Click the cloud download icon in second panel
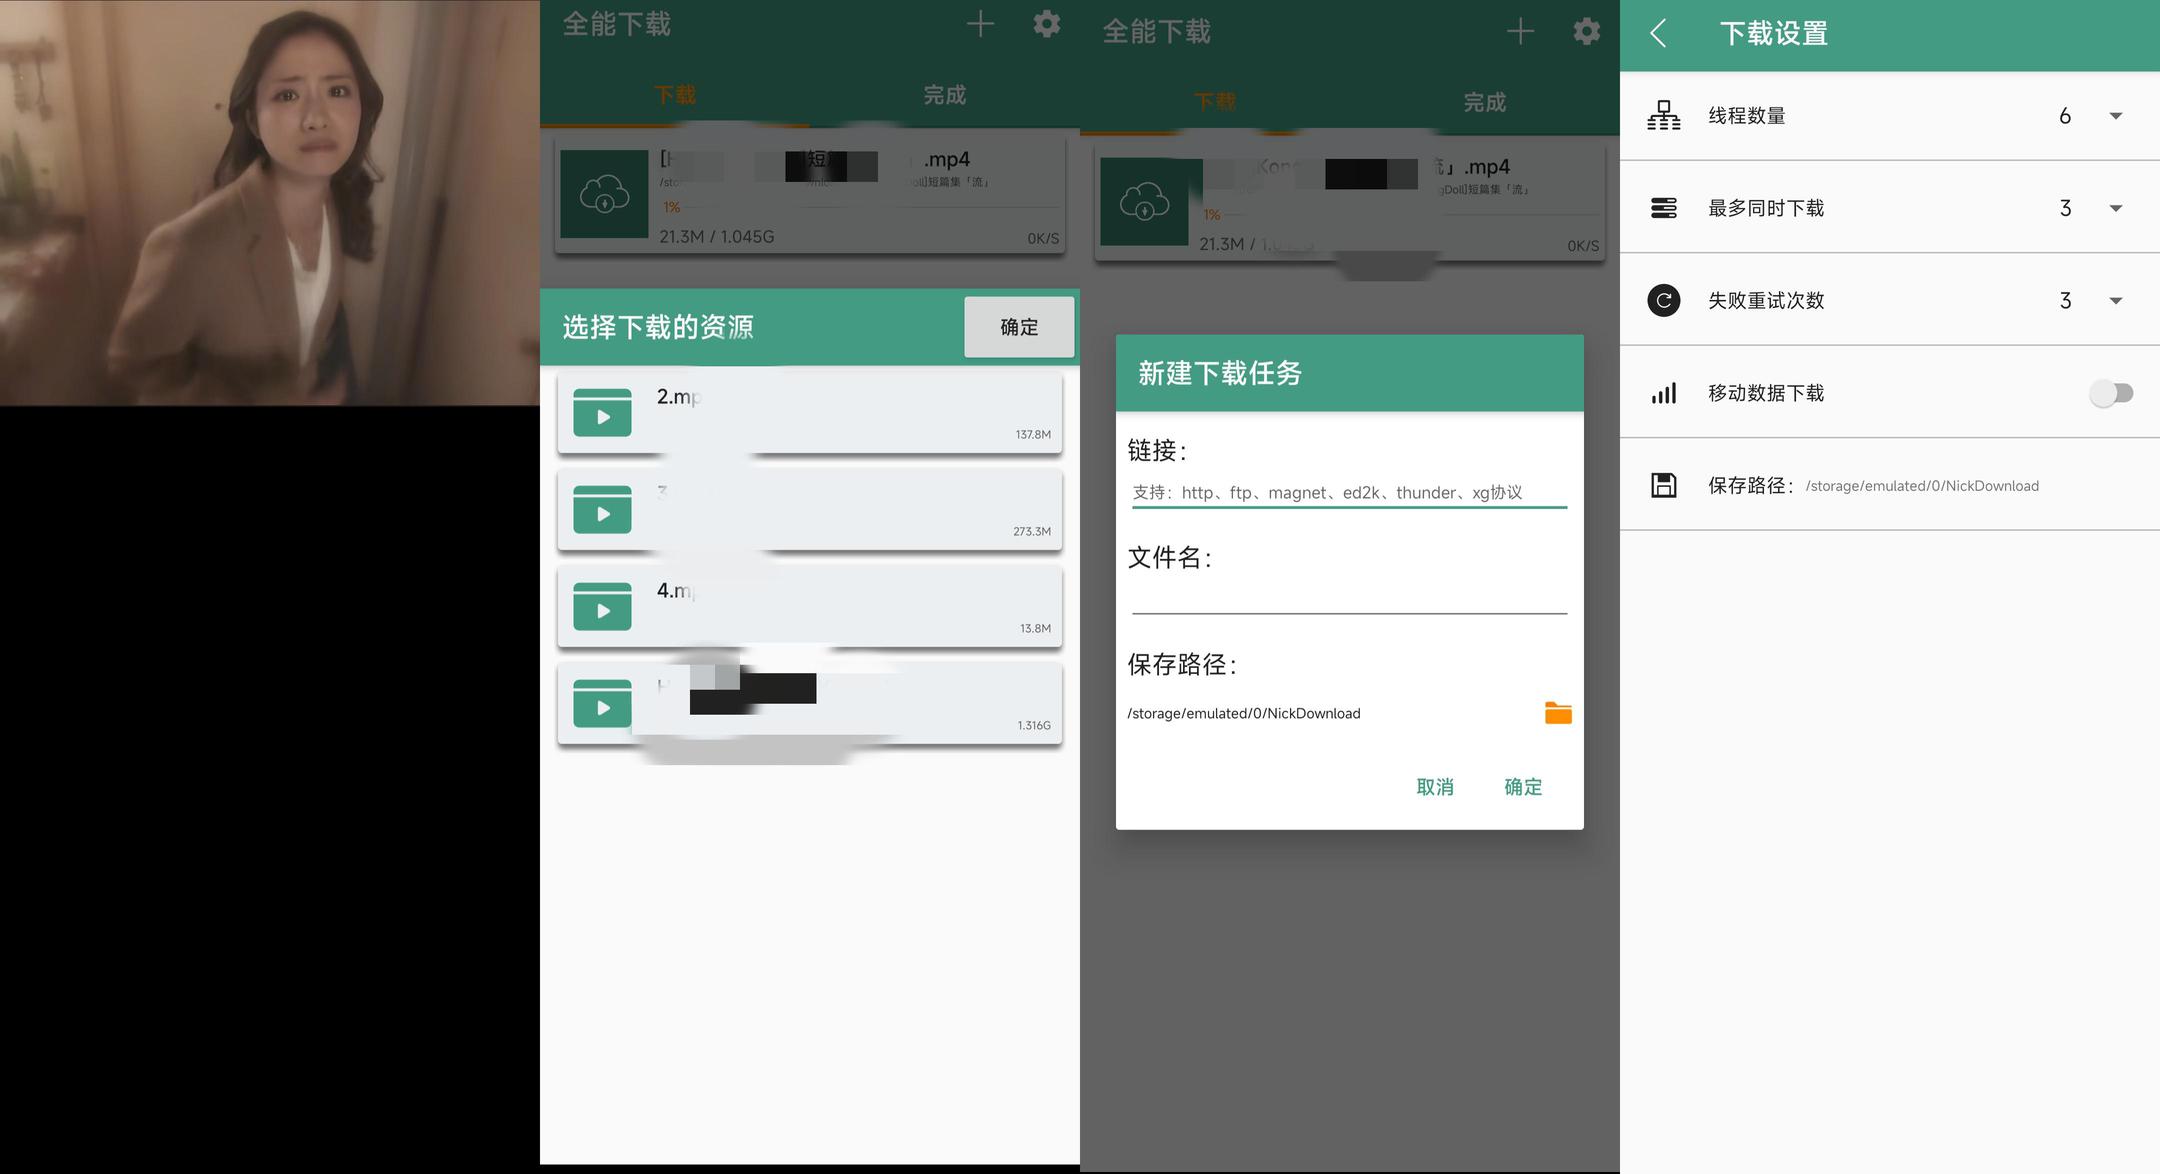This screenshot has height=1174, width=2160. [604, 194]
